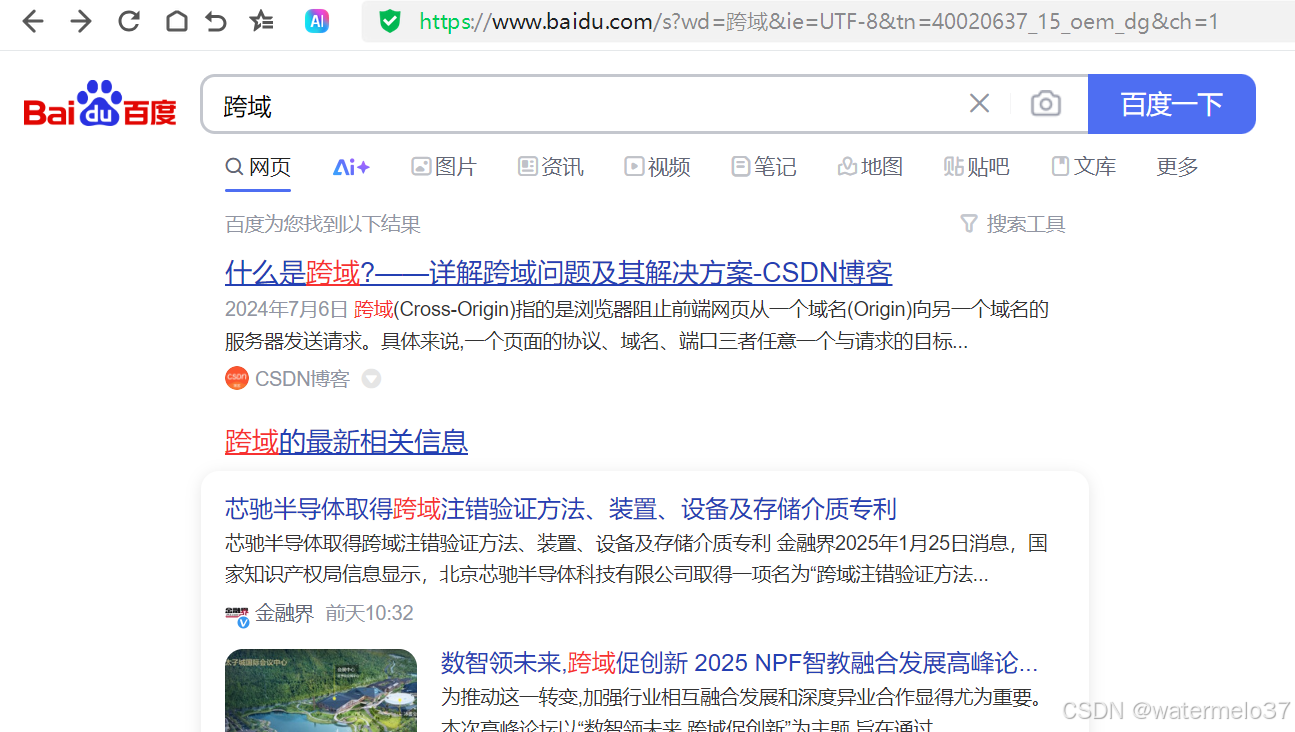Reload the page with the refresh icon
The width and height of the screenshot is (1295, 732).
pos(129,21)
